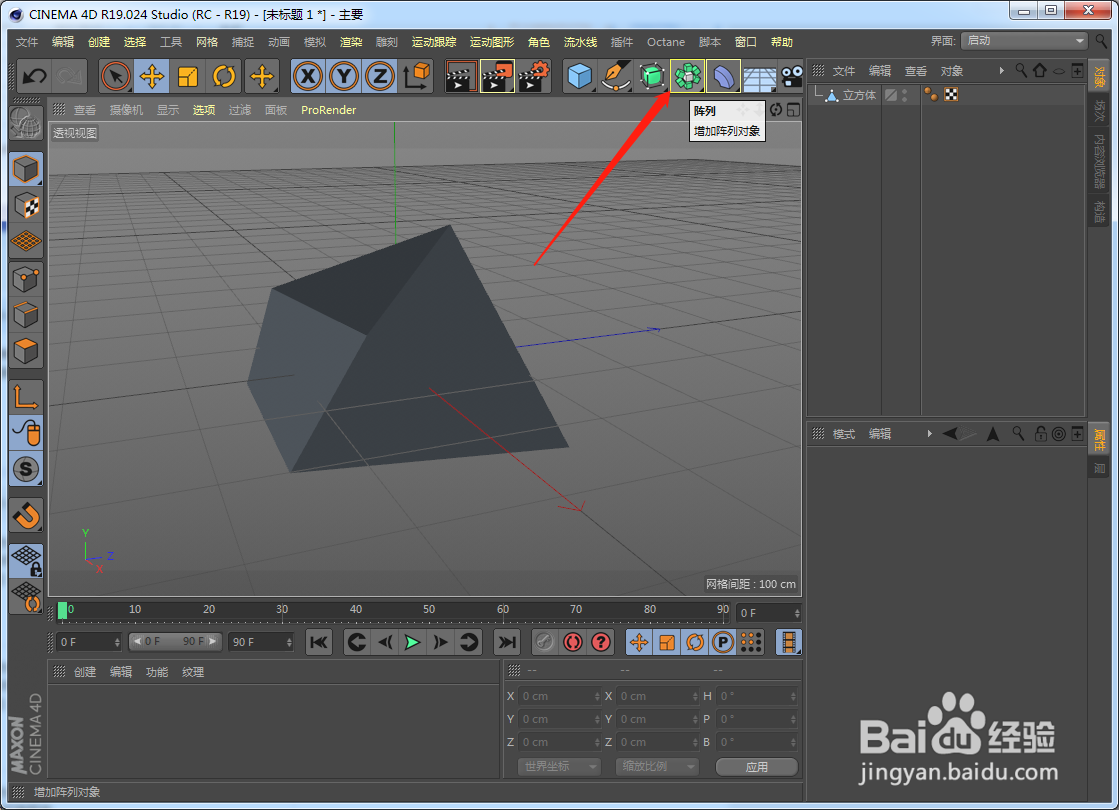The width and height of the screenshot is (1119, 810).
Task: Toggle Y axis lock
Action: click(x=344, y=76)
